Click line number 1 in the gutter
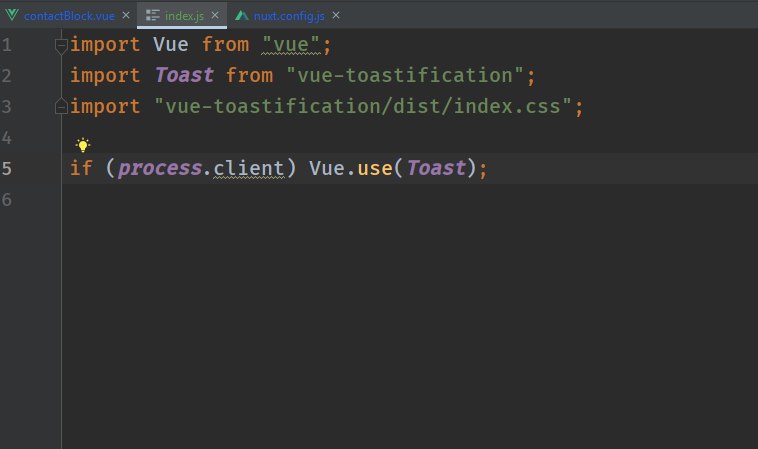The image size is (758, 449). point(6,45)
